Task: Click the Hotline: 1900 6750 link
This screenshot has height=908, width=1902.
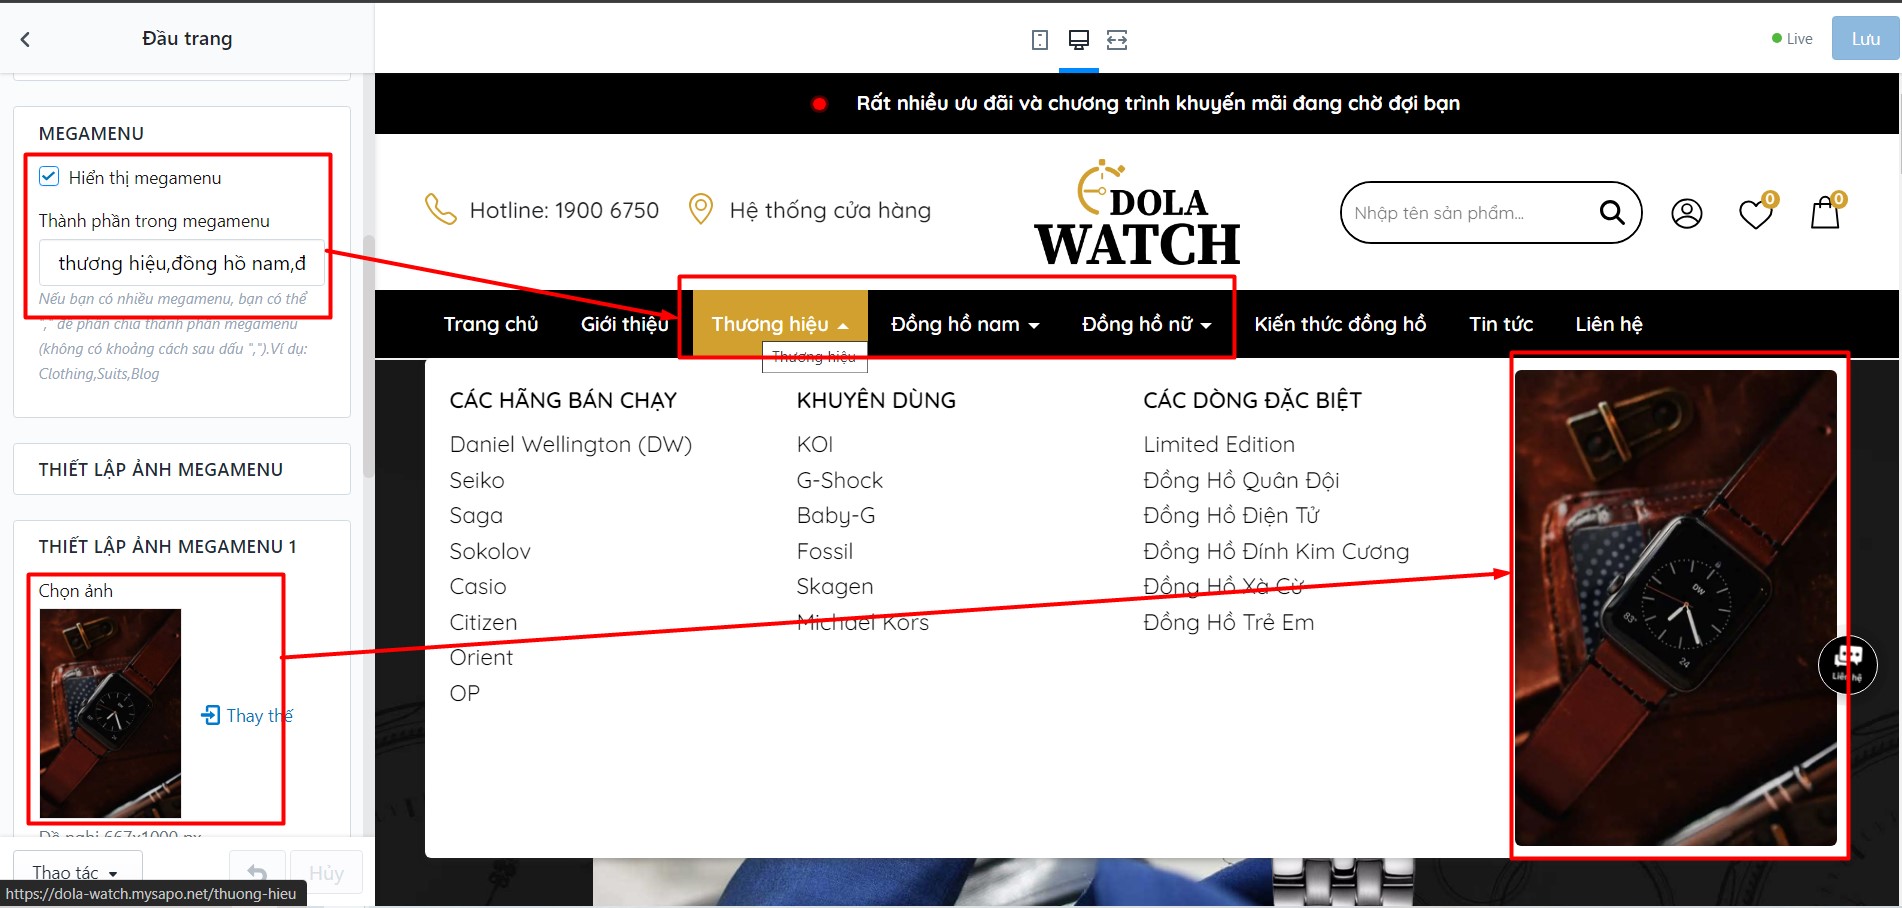Action: click(x=564, y=210)
